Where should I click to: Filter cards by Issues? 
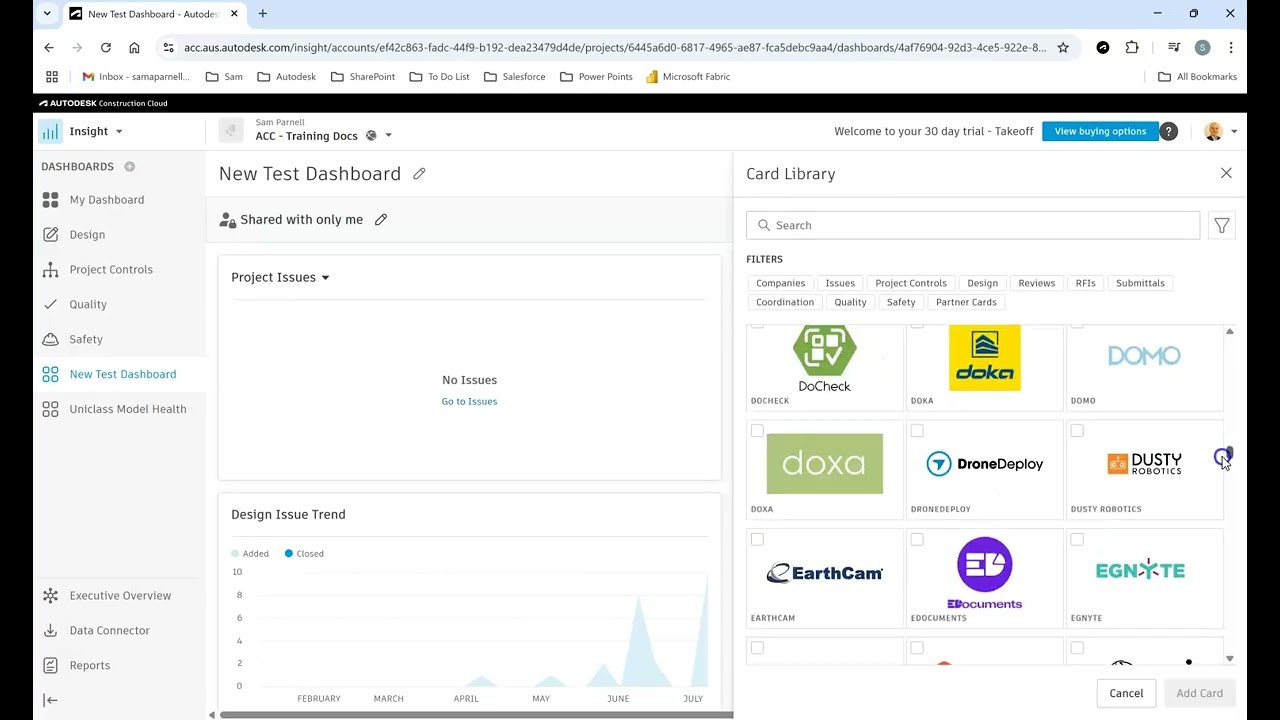[840, 283]
